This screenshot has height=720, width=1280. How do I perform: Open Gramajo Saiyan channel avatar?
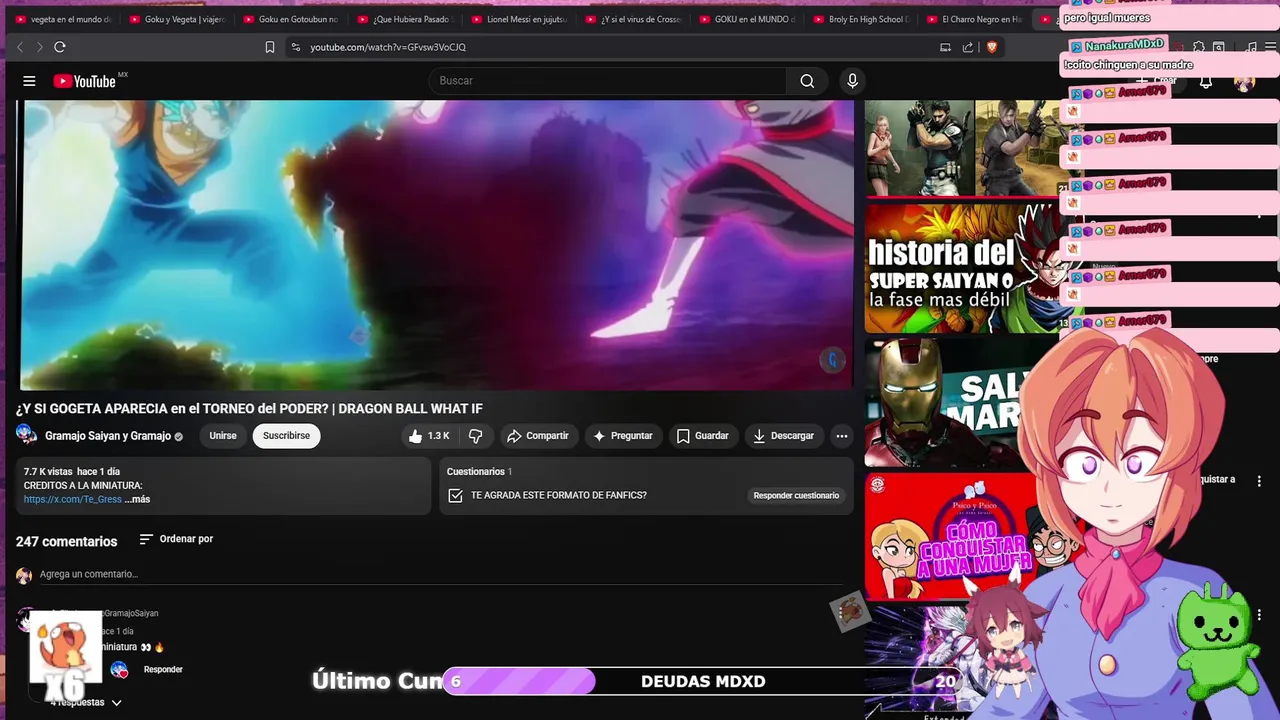coord(27,435)
